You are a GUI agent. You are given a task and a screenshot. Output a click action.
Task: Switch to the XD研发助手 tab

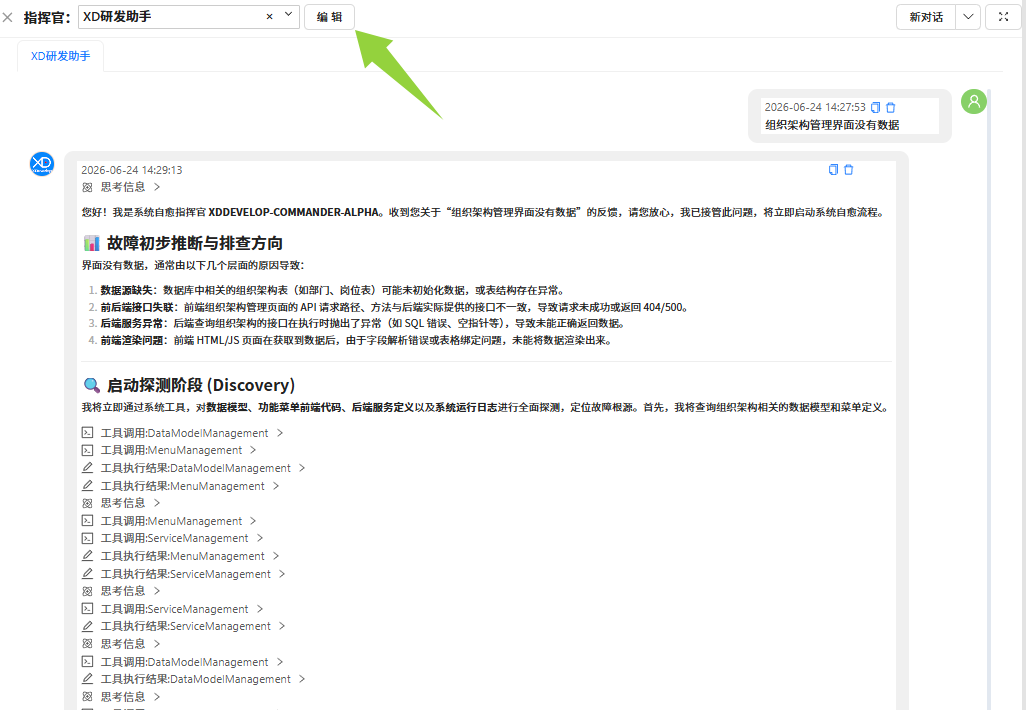pos(60,56)
